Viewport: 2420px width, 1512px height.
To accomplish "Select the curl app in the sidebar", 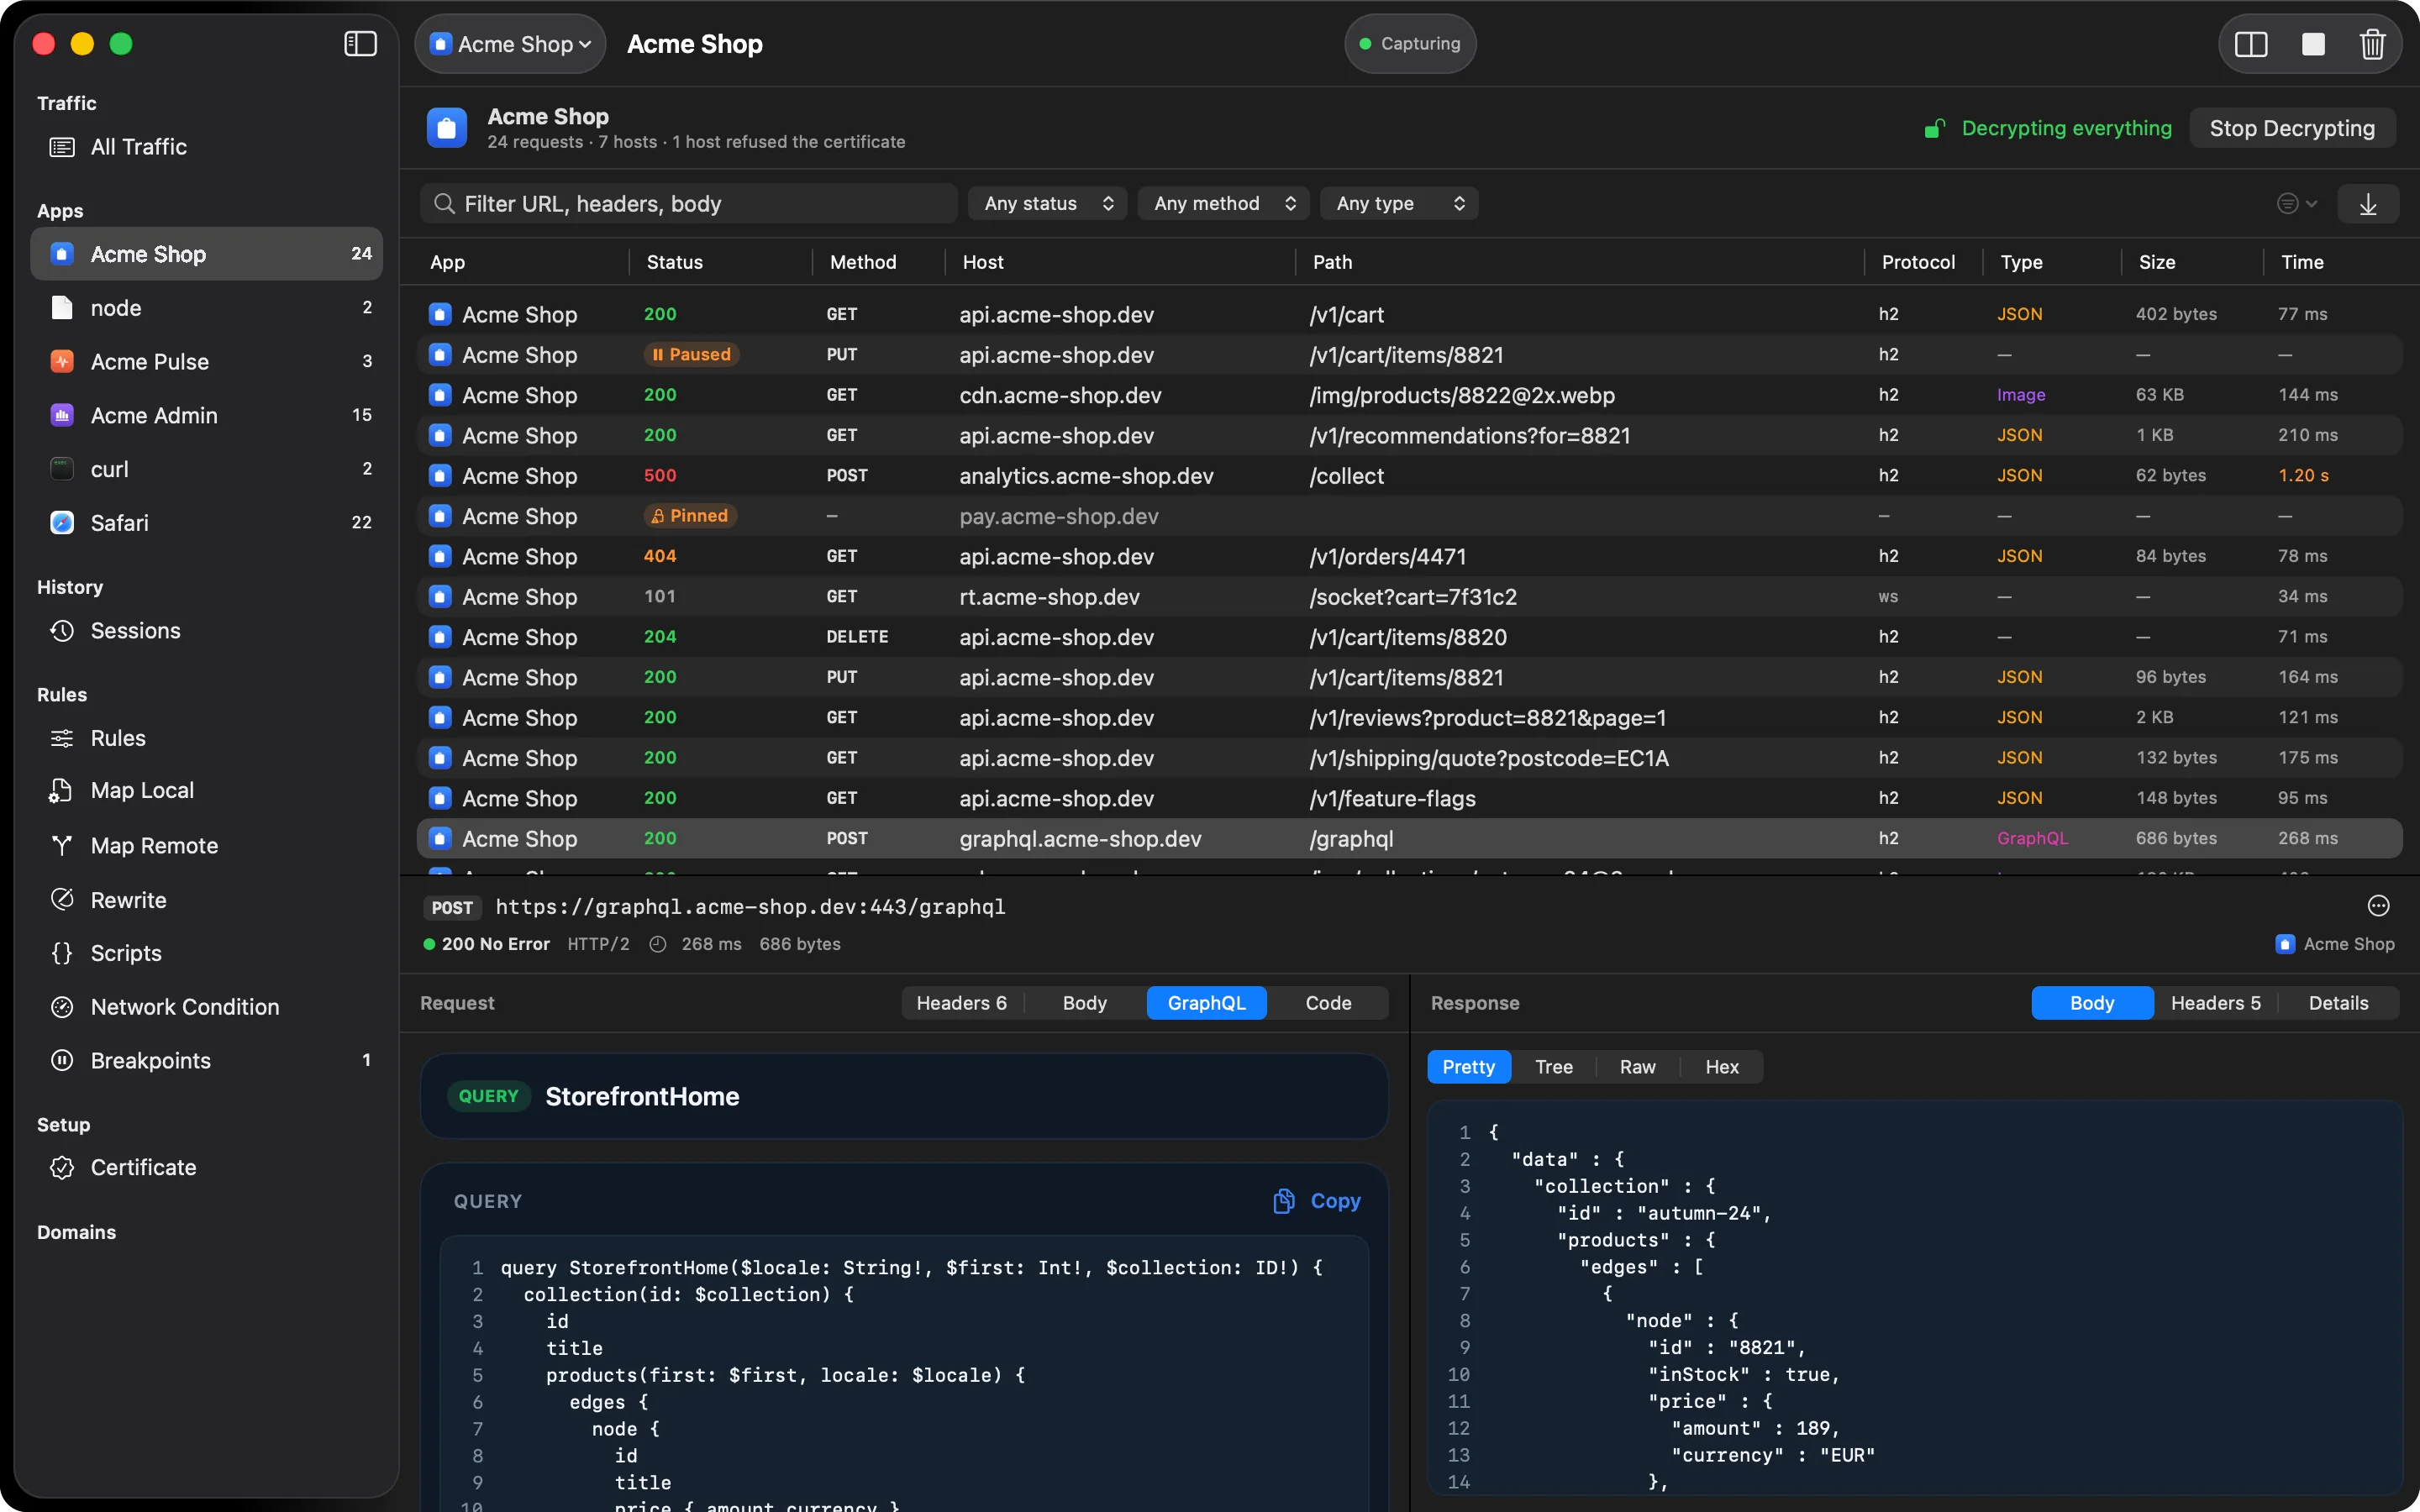I will (x=206, y=469).
